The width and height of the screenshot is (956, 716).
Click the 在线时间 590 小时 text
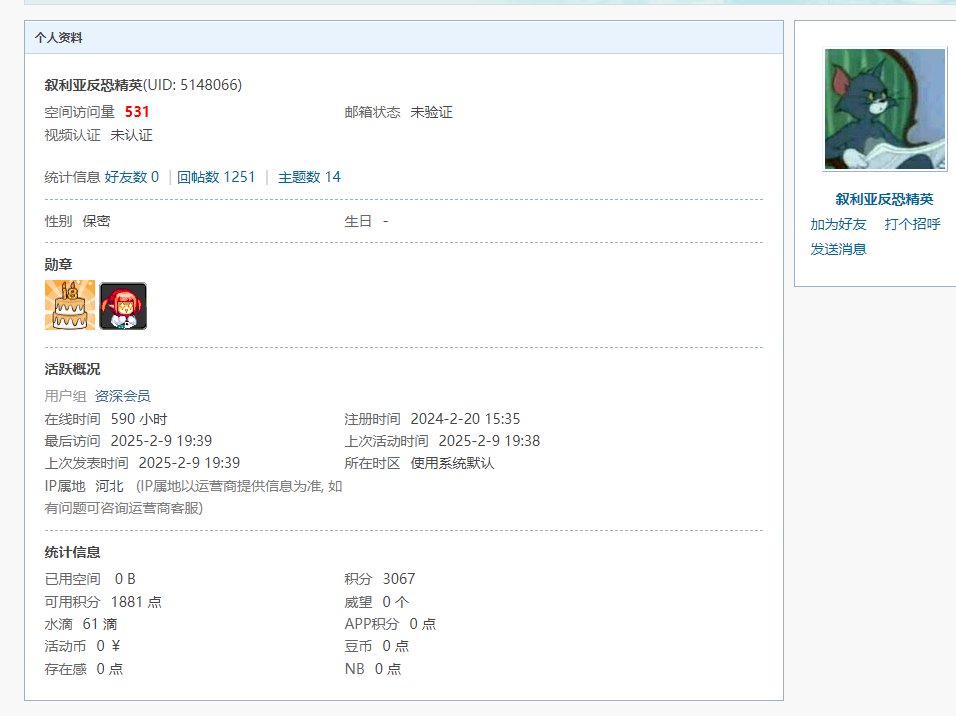(106, 419)
